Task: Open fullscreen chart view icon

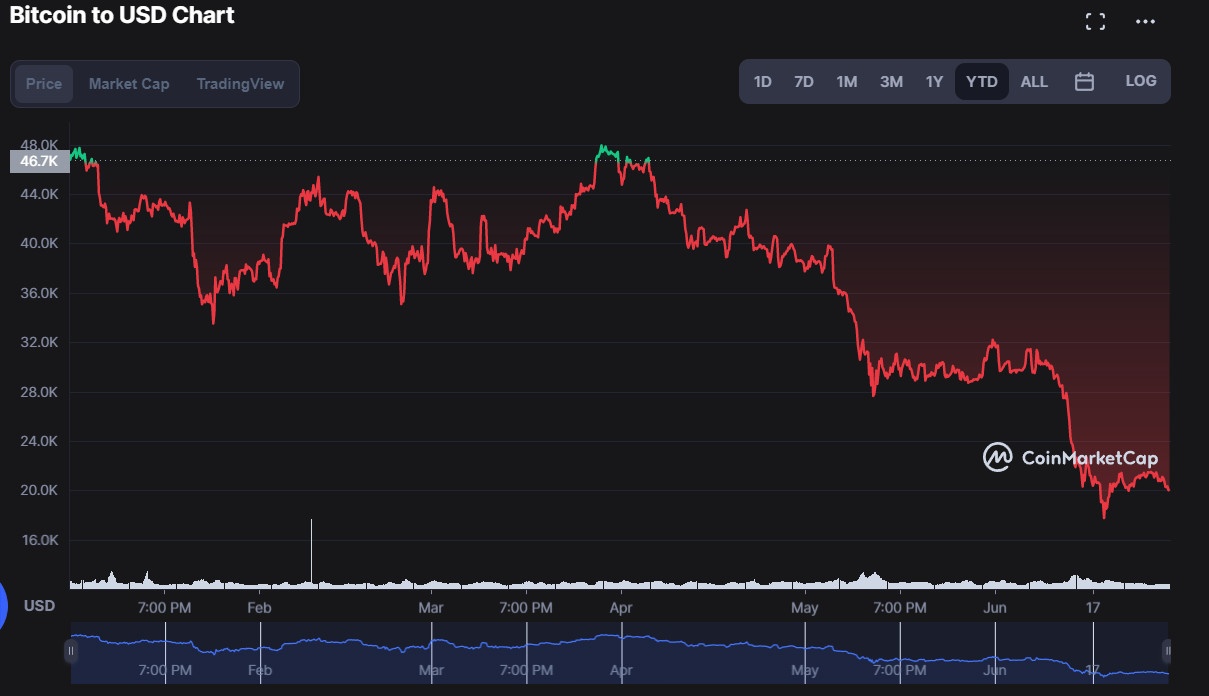Action: [1095, 21]
